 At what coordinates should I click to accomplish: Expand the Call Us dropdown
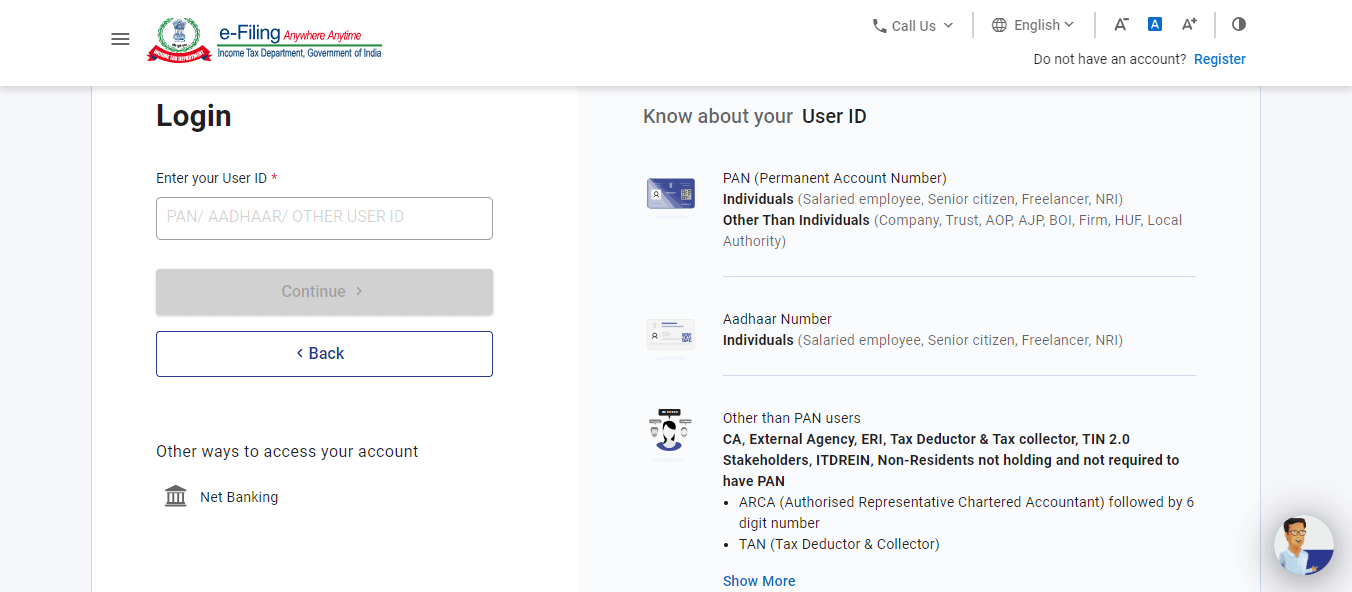pos(913,26)
